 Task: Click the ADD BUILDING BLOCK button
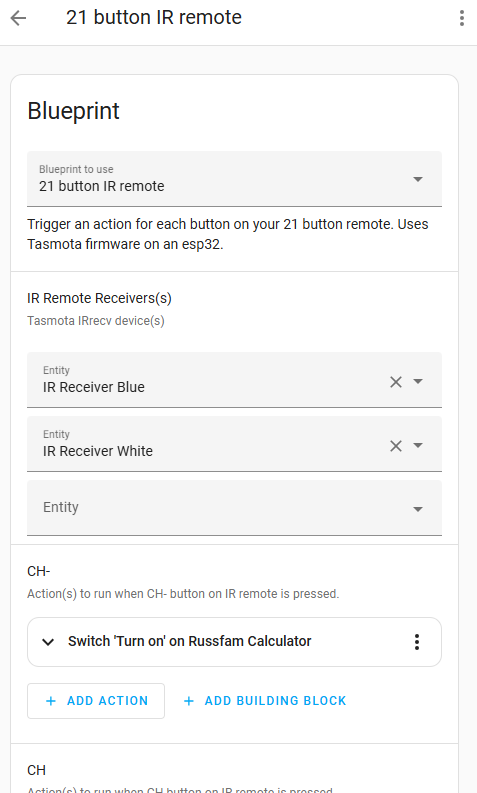(x=265, y=701)
